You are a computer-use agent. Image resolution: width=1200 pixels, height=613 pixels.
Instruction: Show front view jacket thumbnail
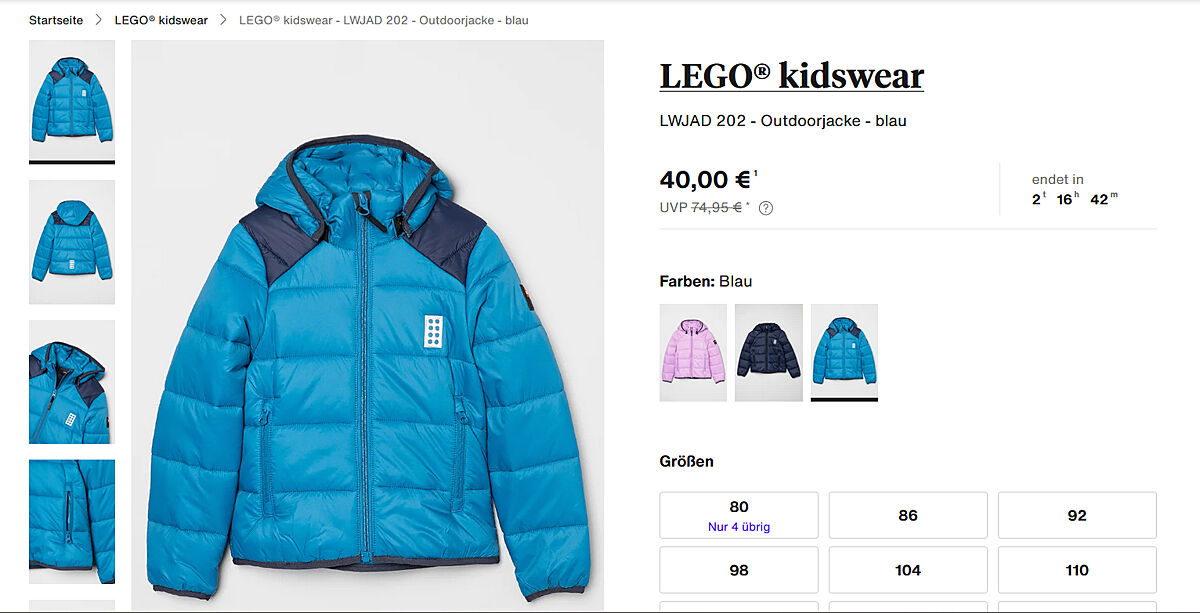coord(72,100)
